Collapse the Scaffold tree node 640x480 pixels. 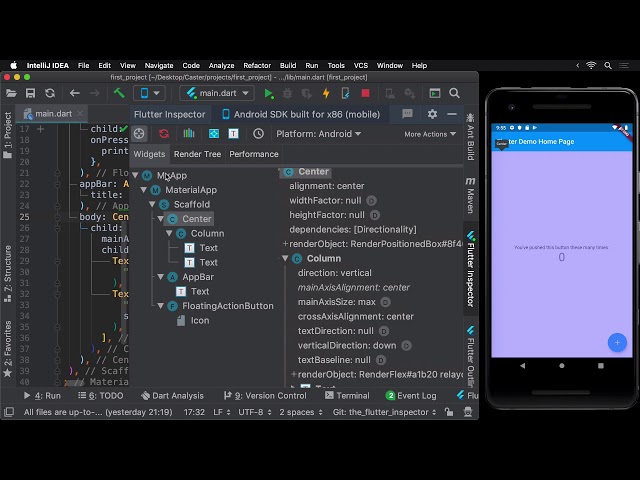tap(152, 204)
